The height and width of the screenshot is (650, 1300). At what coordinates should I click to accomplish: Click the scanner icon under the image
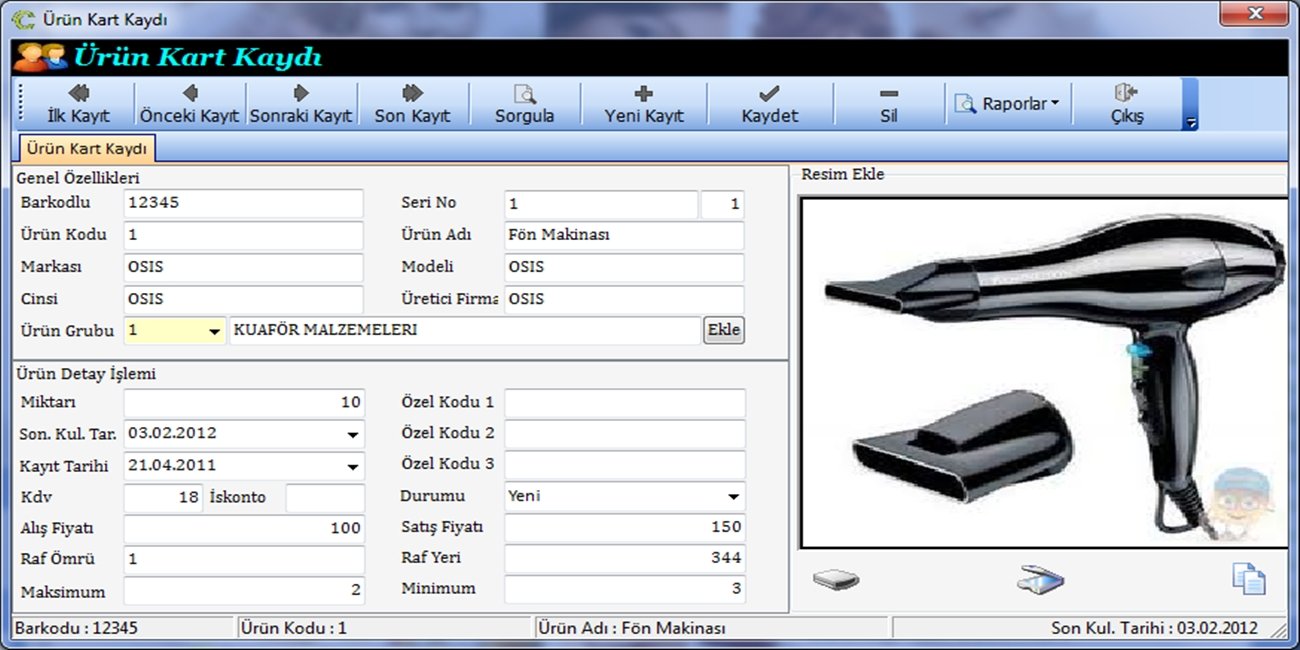click(x=1040, y=580)
